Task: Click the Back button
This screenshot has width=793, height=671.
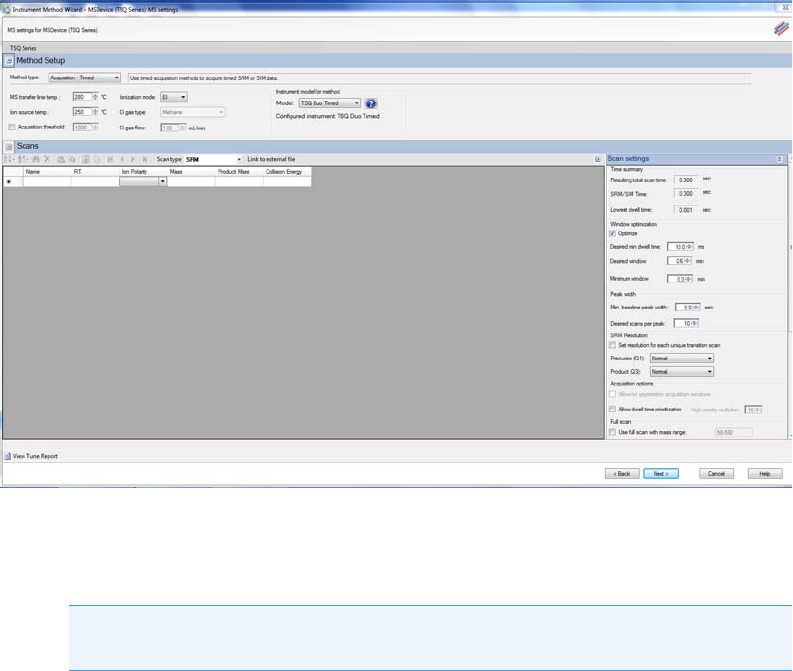Action: [622, 474]
